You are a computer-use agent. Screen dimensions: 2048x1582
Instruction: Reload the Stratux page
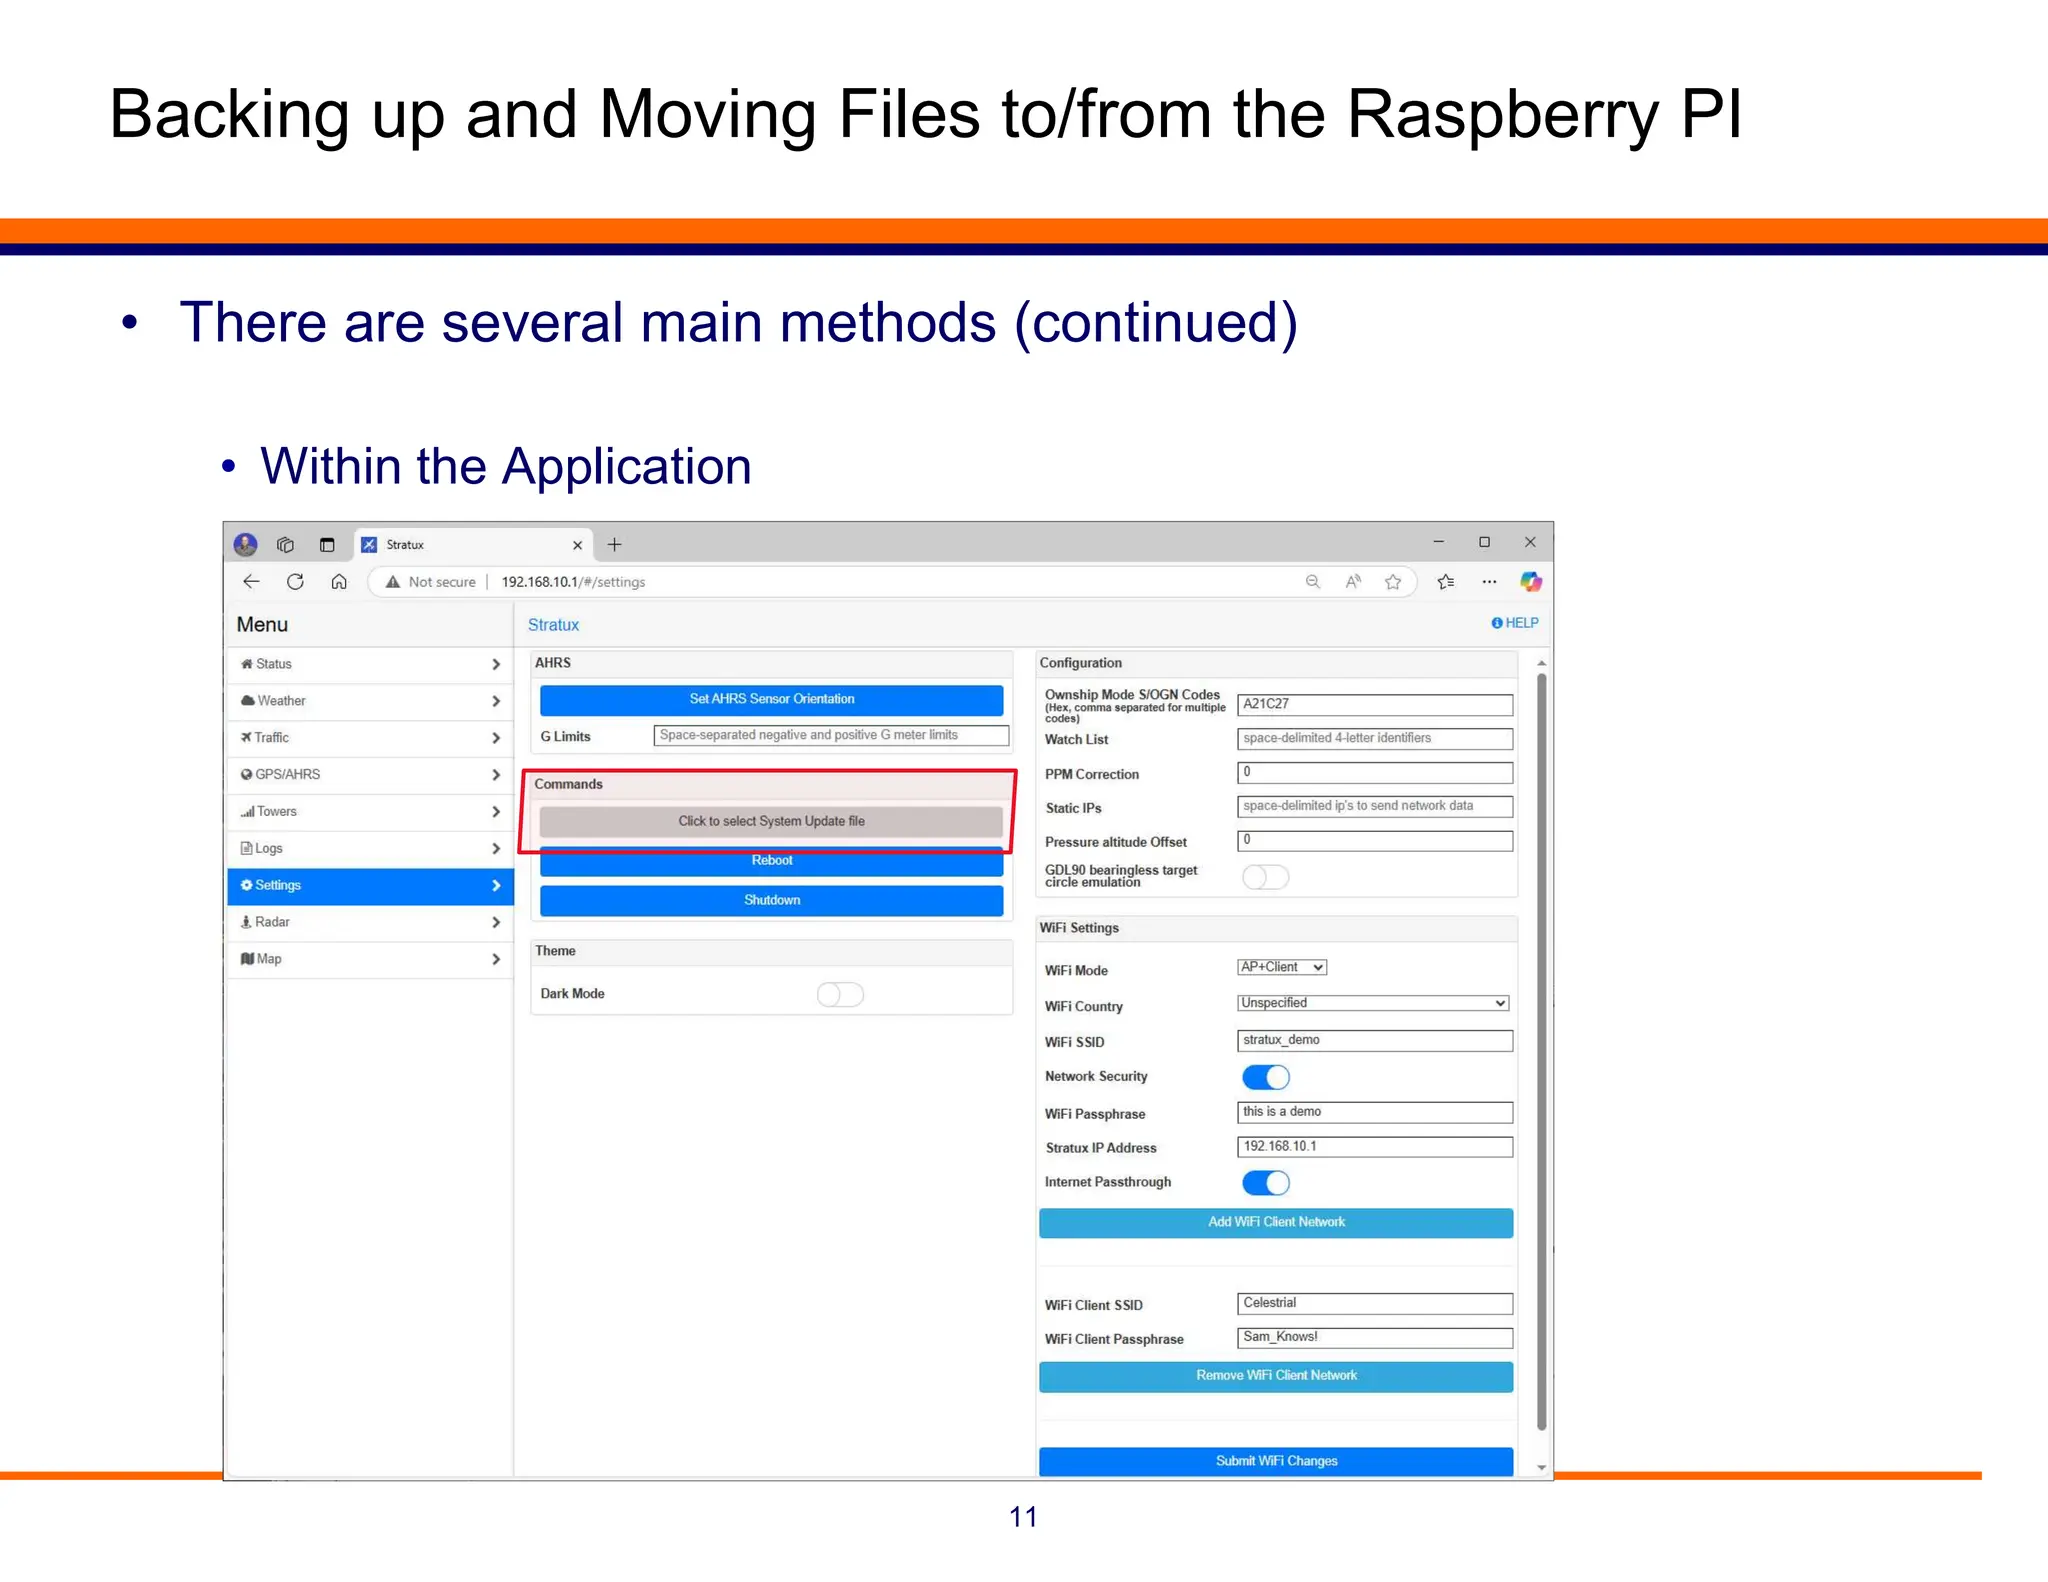[x=295, y=582]
